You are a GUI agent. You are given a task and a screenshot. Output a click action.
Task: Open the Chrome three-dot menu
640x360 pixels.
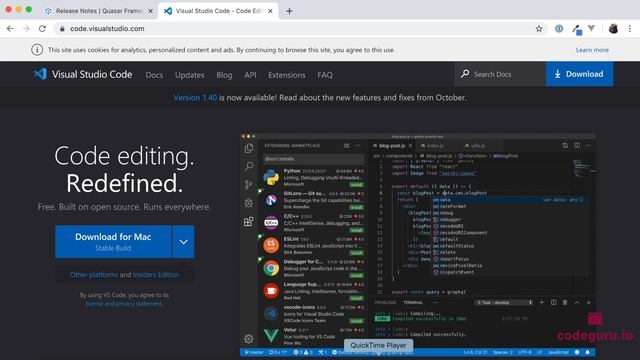(x=630, y=29)
